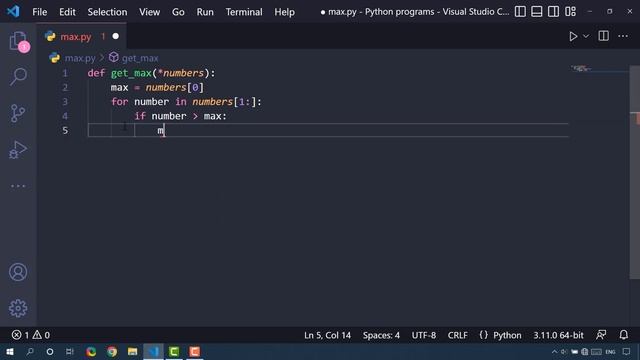Customize editor layout

pyautogui.click(x=571, y=11)
